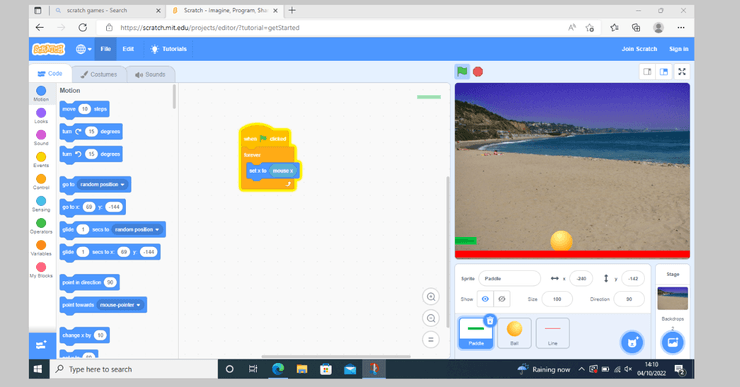
Task: Click the set x to mouse x block
Action: coord(273,171)
